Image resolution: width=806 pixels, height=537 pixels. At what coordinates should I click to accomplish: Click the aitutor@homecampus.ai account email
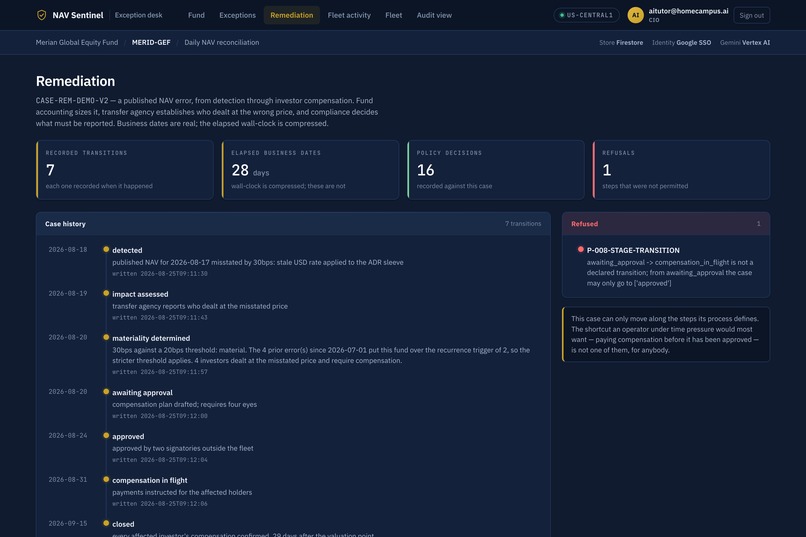point(688,11)
